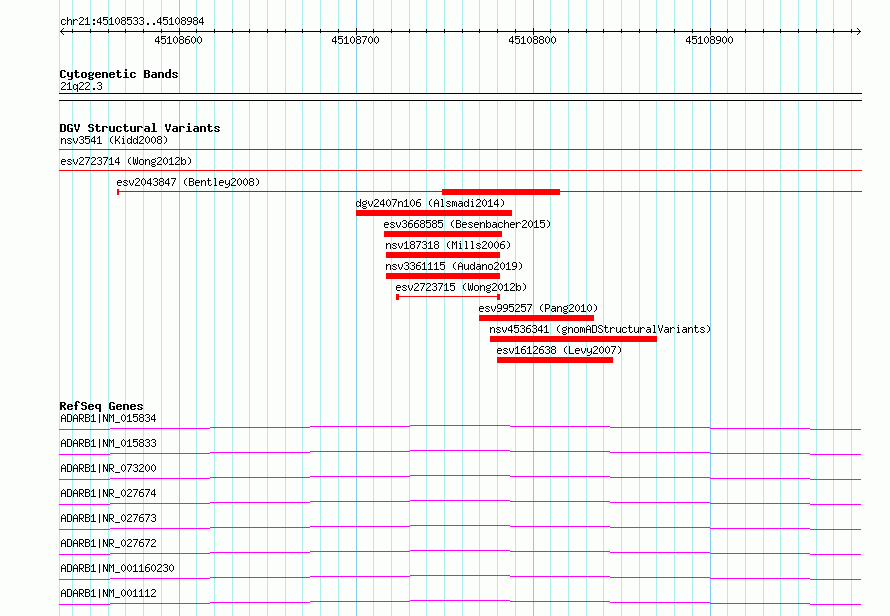890x616 pixels.
Task: Open the ADARB1|NR_027674 transcript label
Action: [x=108, y=493]
